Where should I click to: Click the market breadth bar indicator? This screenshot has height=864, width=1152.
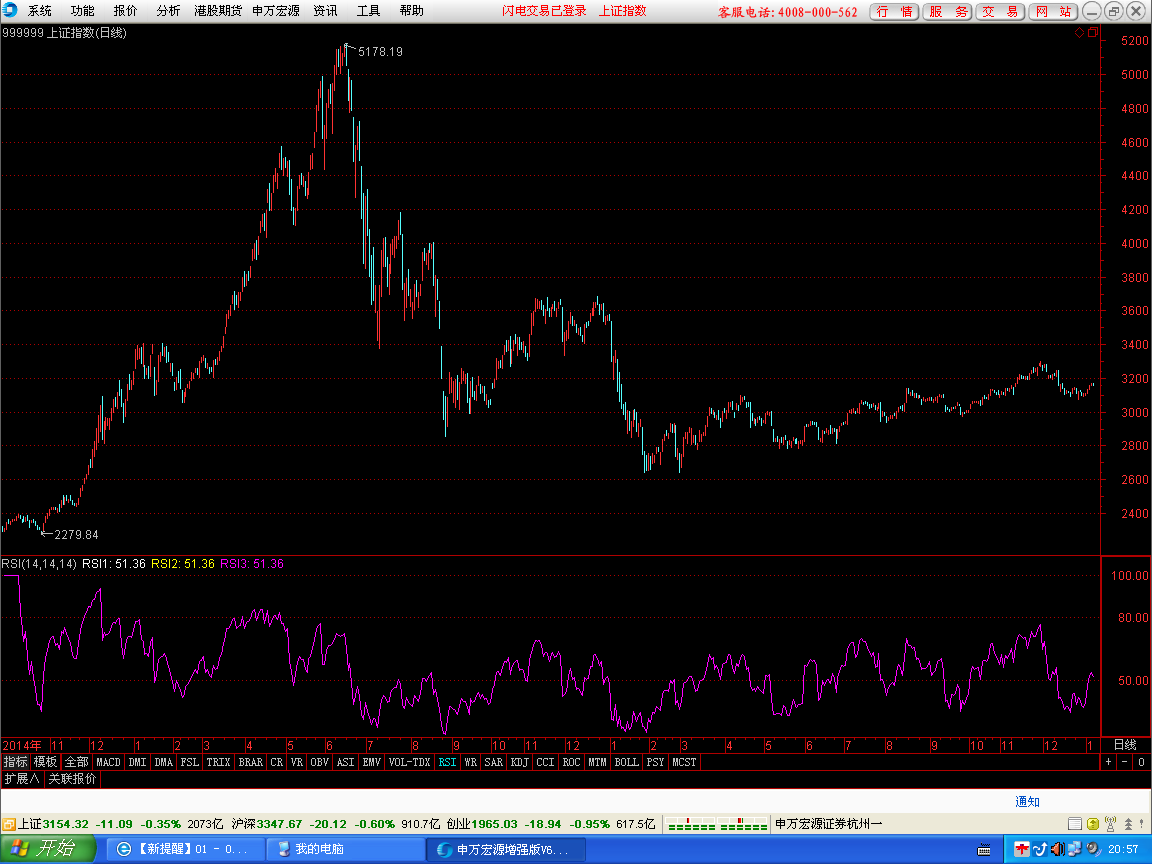pos(716,824)
